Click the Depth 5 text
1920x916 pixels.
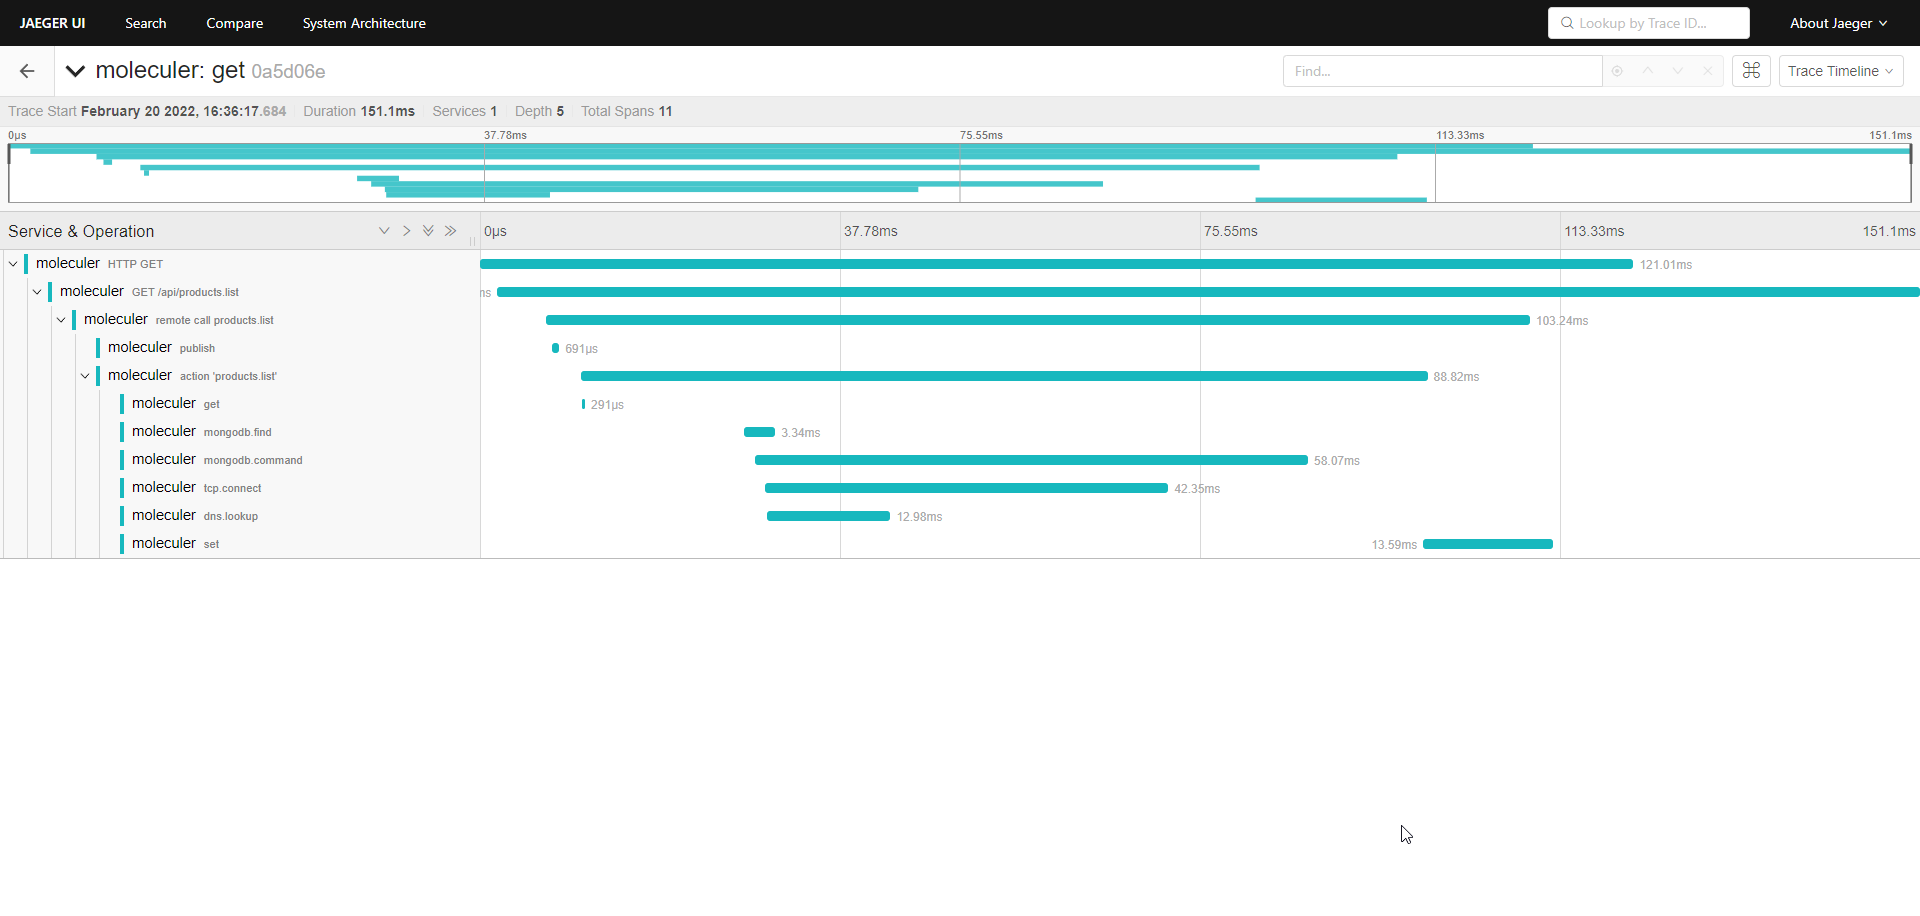(539, 111)
